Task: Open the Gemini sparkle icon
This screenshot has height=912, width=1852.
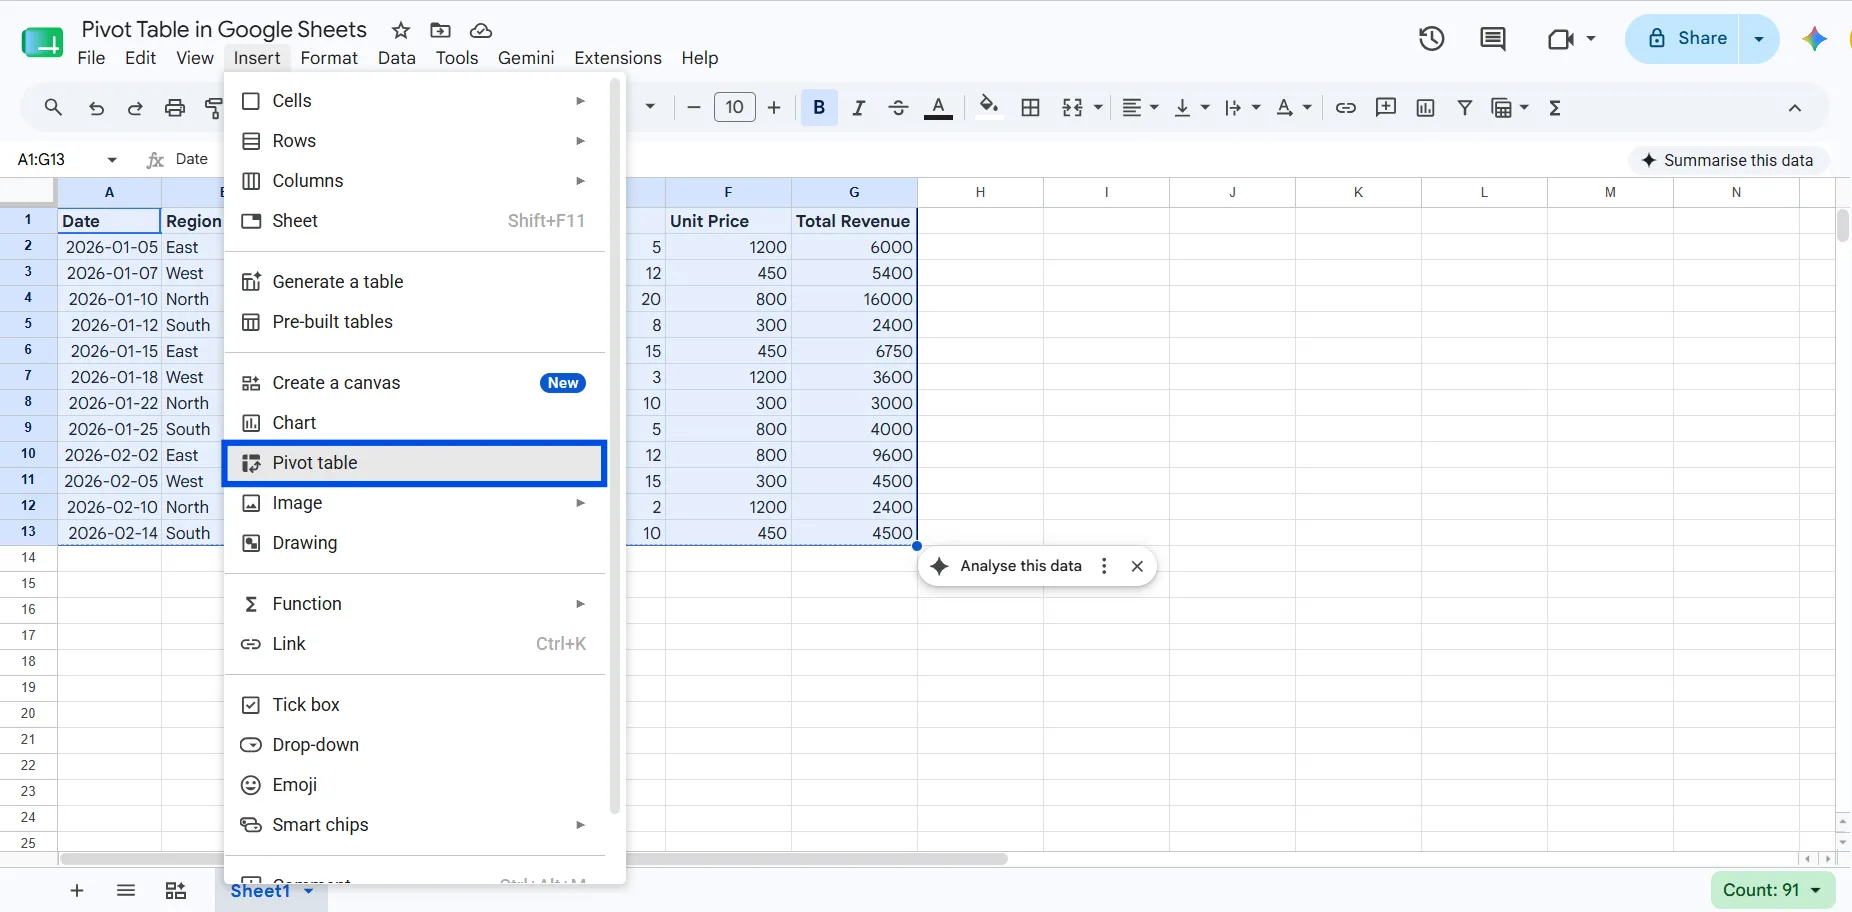Action: 1815,39
